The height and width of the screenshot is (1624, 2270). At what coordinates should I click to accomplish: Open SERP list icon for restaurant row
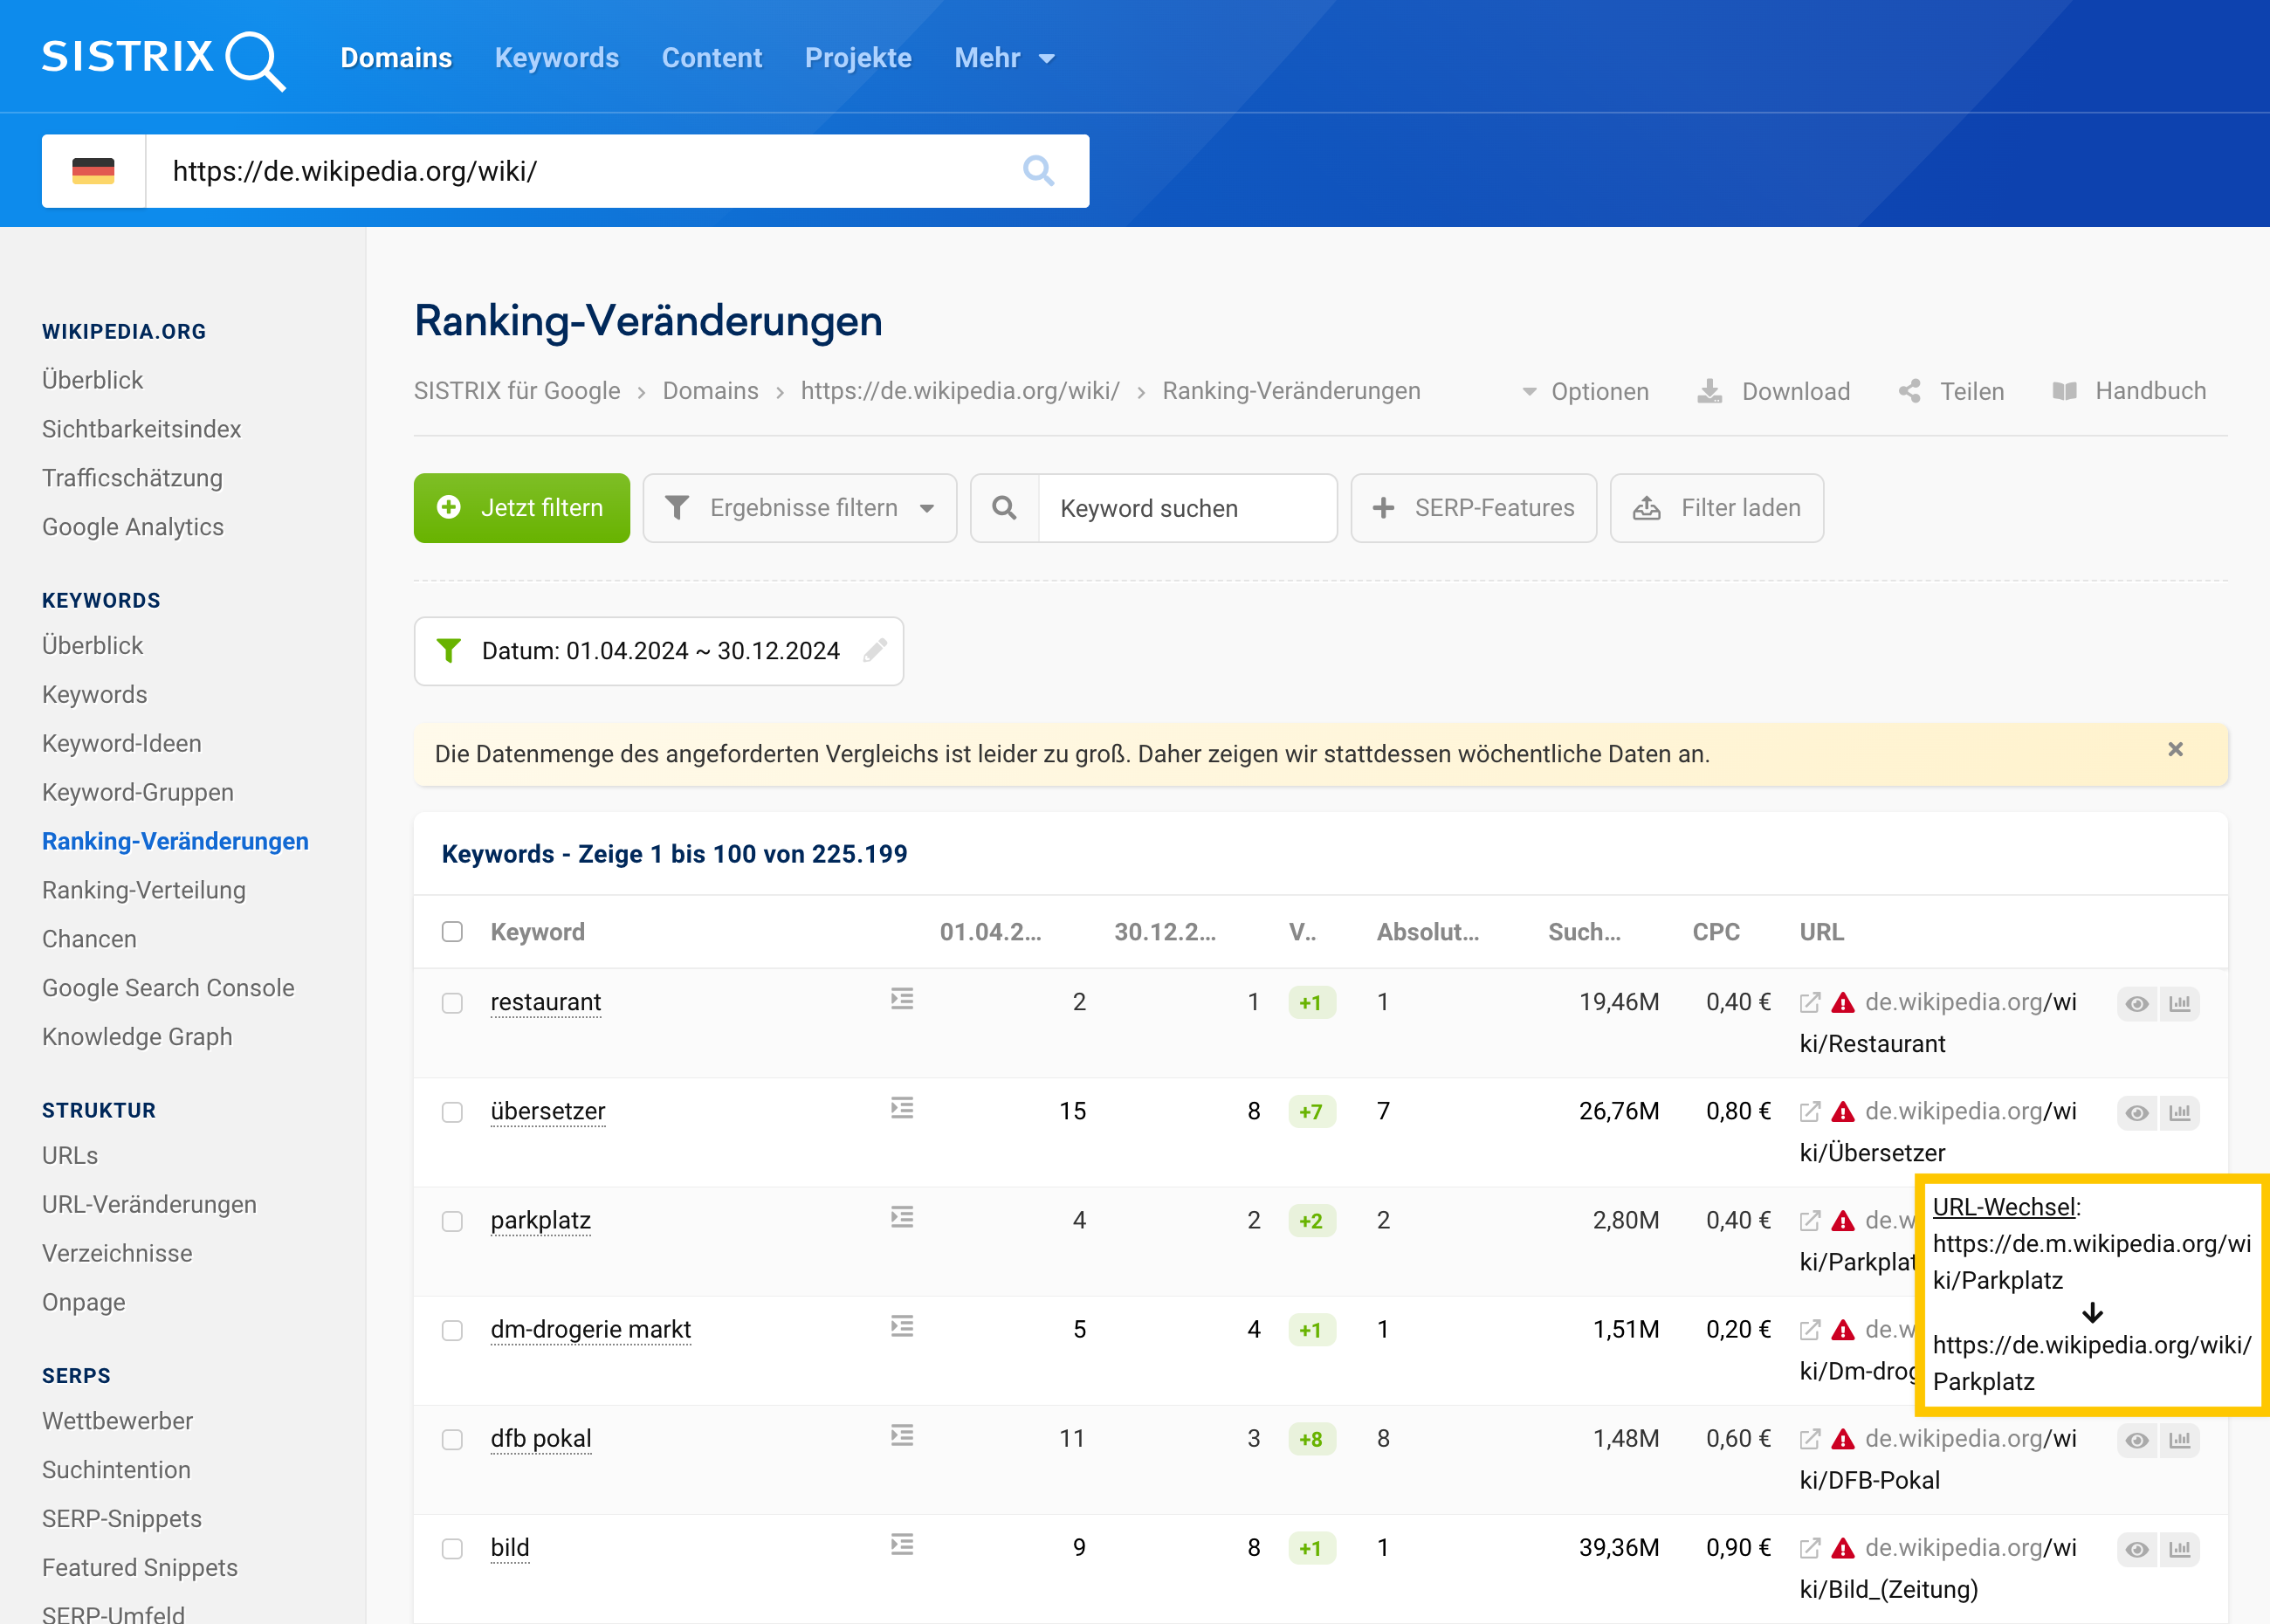coord(902,999)
